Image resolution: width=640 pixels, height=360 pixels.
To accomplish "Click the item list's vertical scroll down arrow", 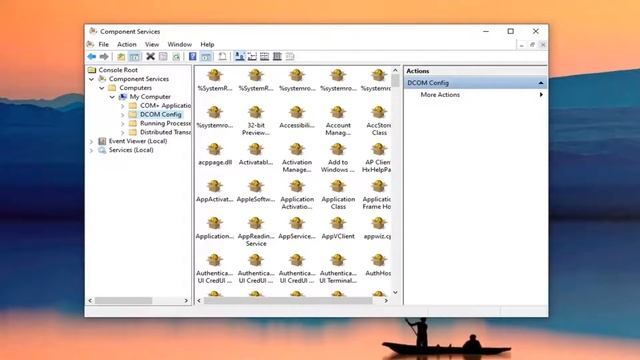I will point(395,292).
